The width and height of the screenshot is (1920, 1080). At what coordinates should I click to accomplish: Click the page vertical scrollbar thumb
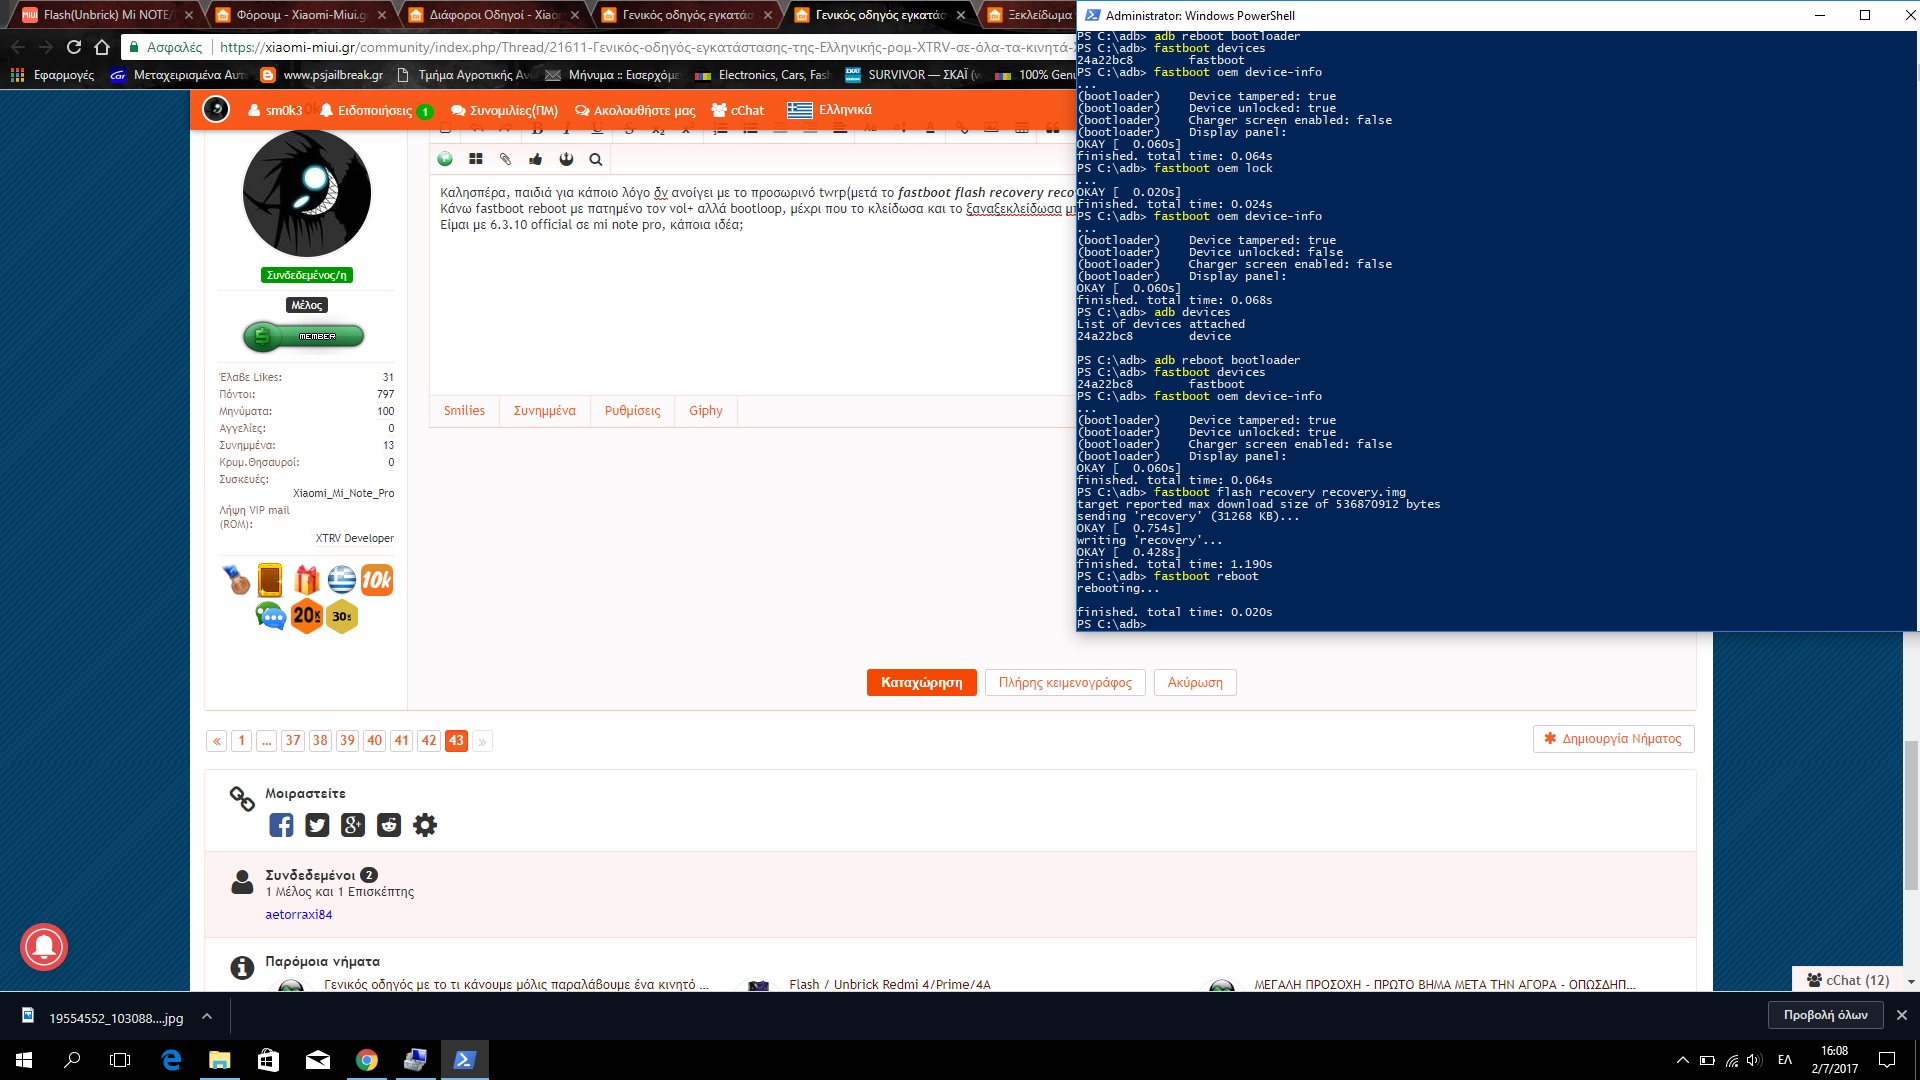pos(1911,815)
